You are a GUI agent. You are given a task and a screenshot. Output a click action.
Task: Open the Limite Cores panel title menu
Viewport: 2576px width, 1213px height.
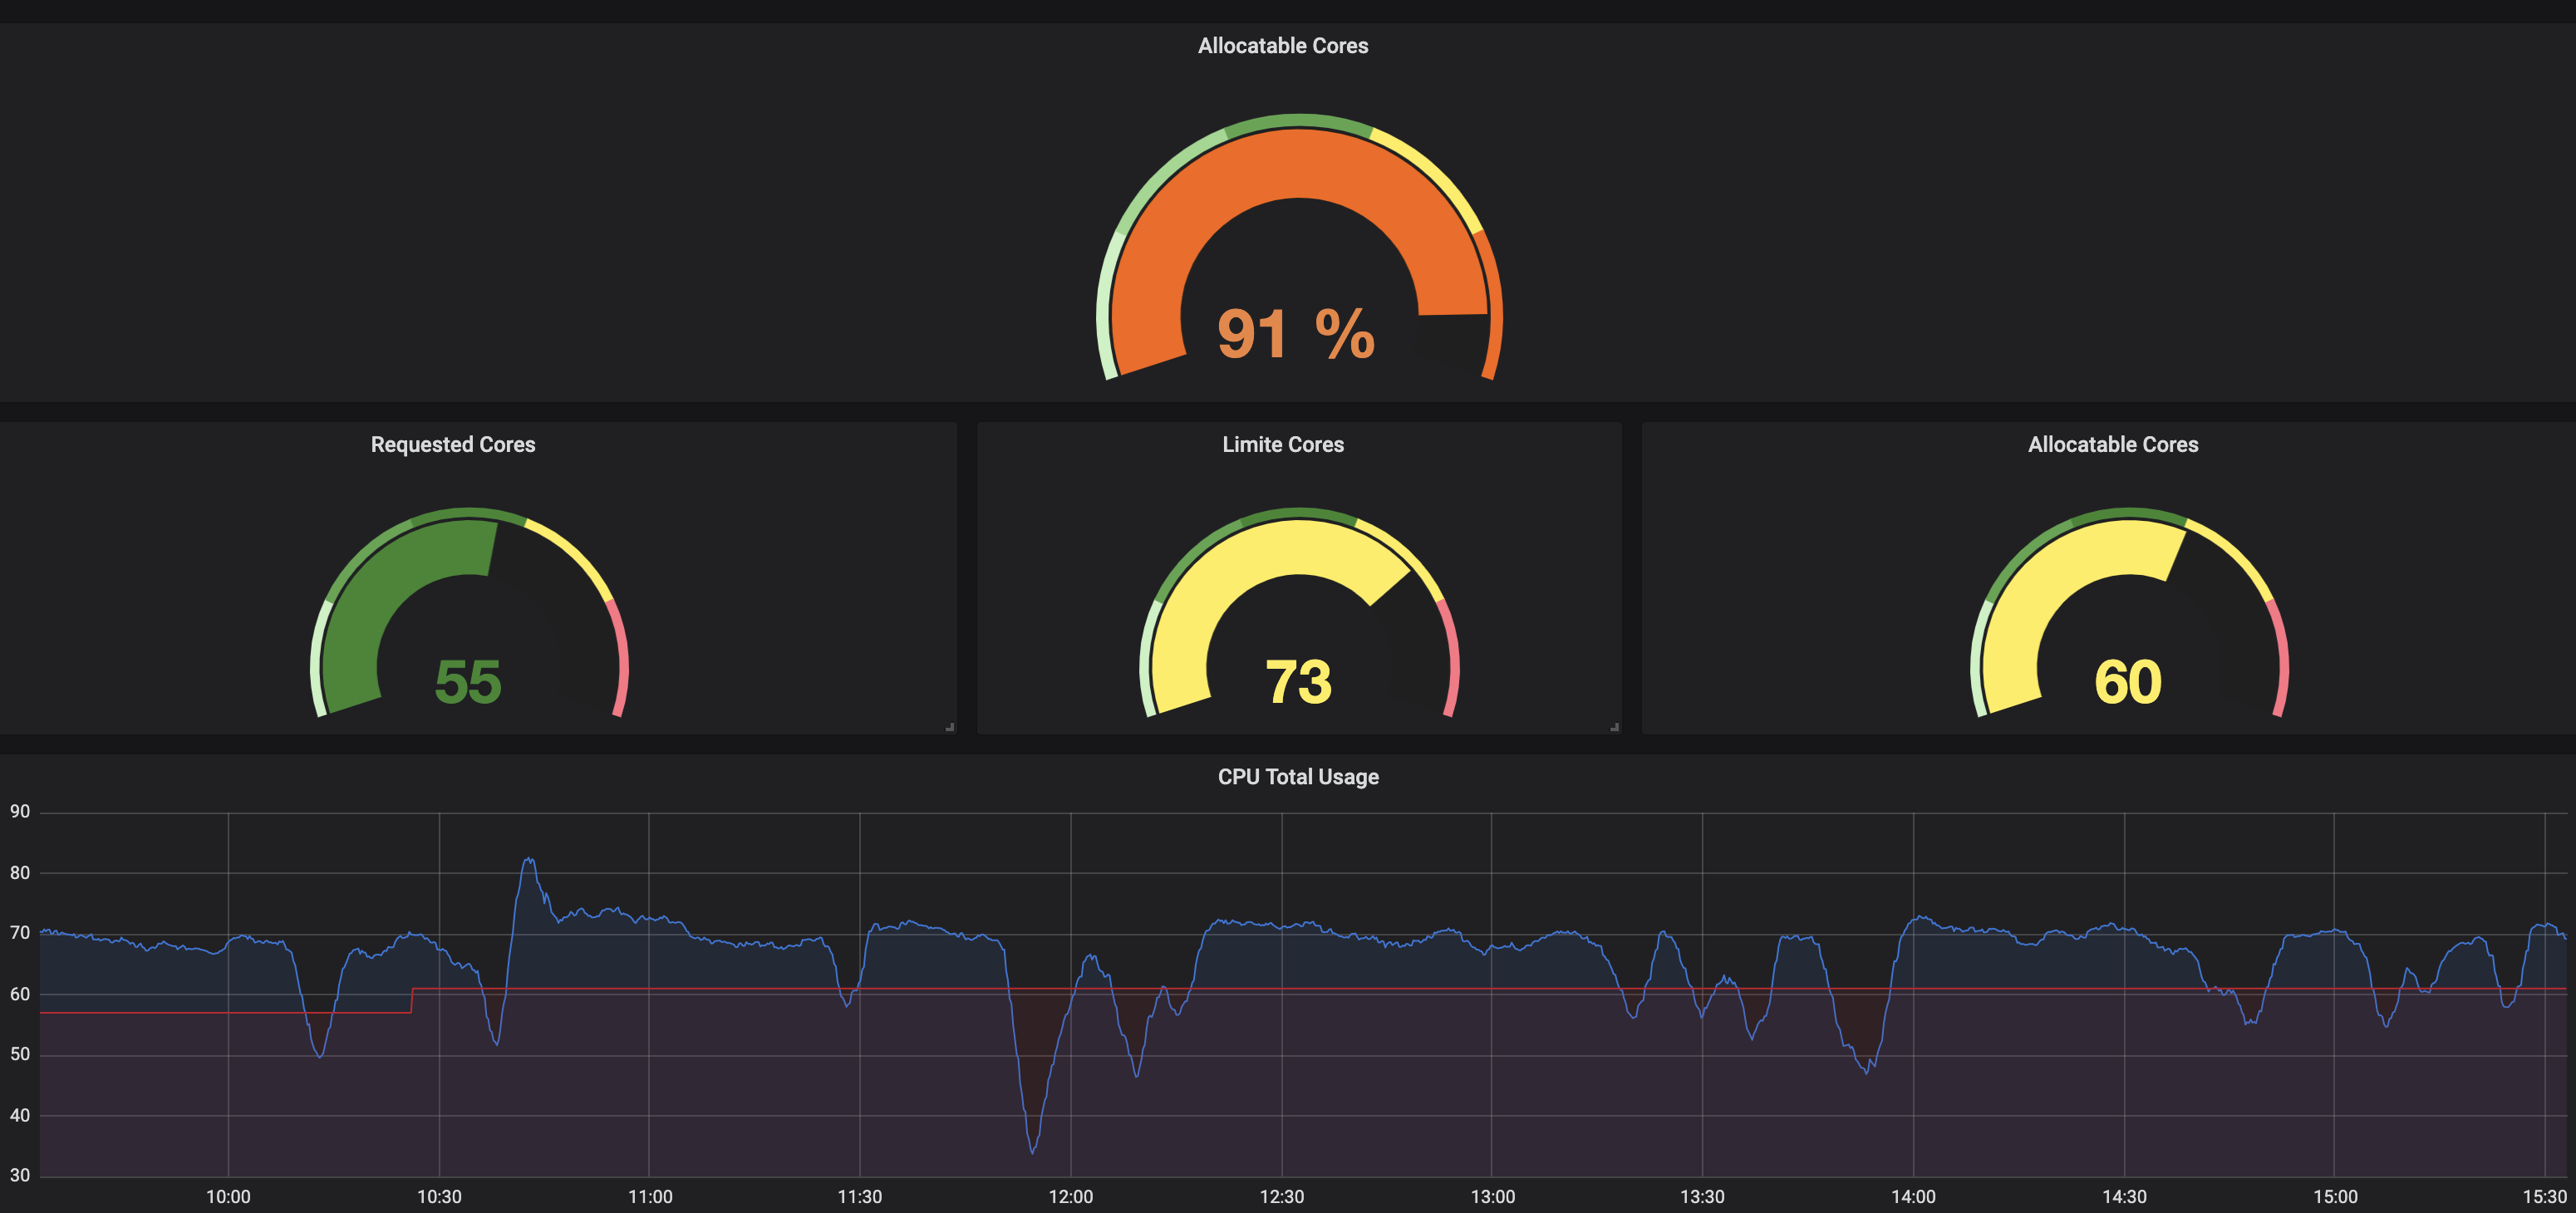[1283, 444]
